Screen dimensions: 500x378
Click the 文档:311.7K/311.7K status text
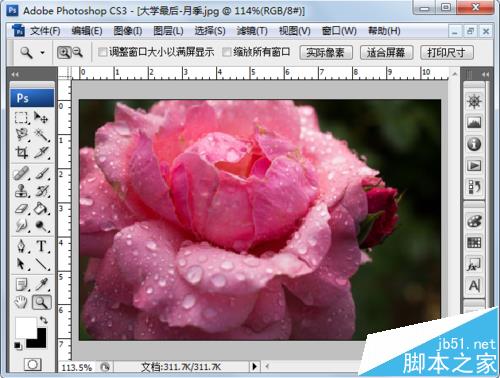(x=181, y=367)
